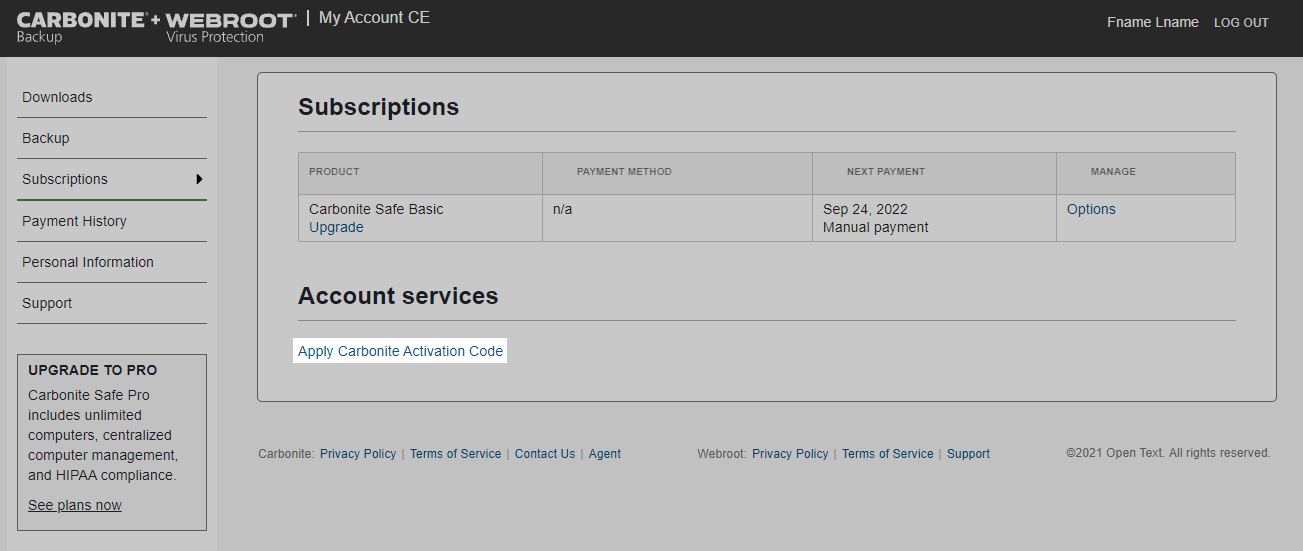The height and width of the screenshot is (551, 1303).
Task: Open Personal Information page
Action: point(88,262)
